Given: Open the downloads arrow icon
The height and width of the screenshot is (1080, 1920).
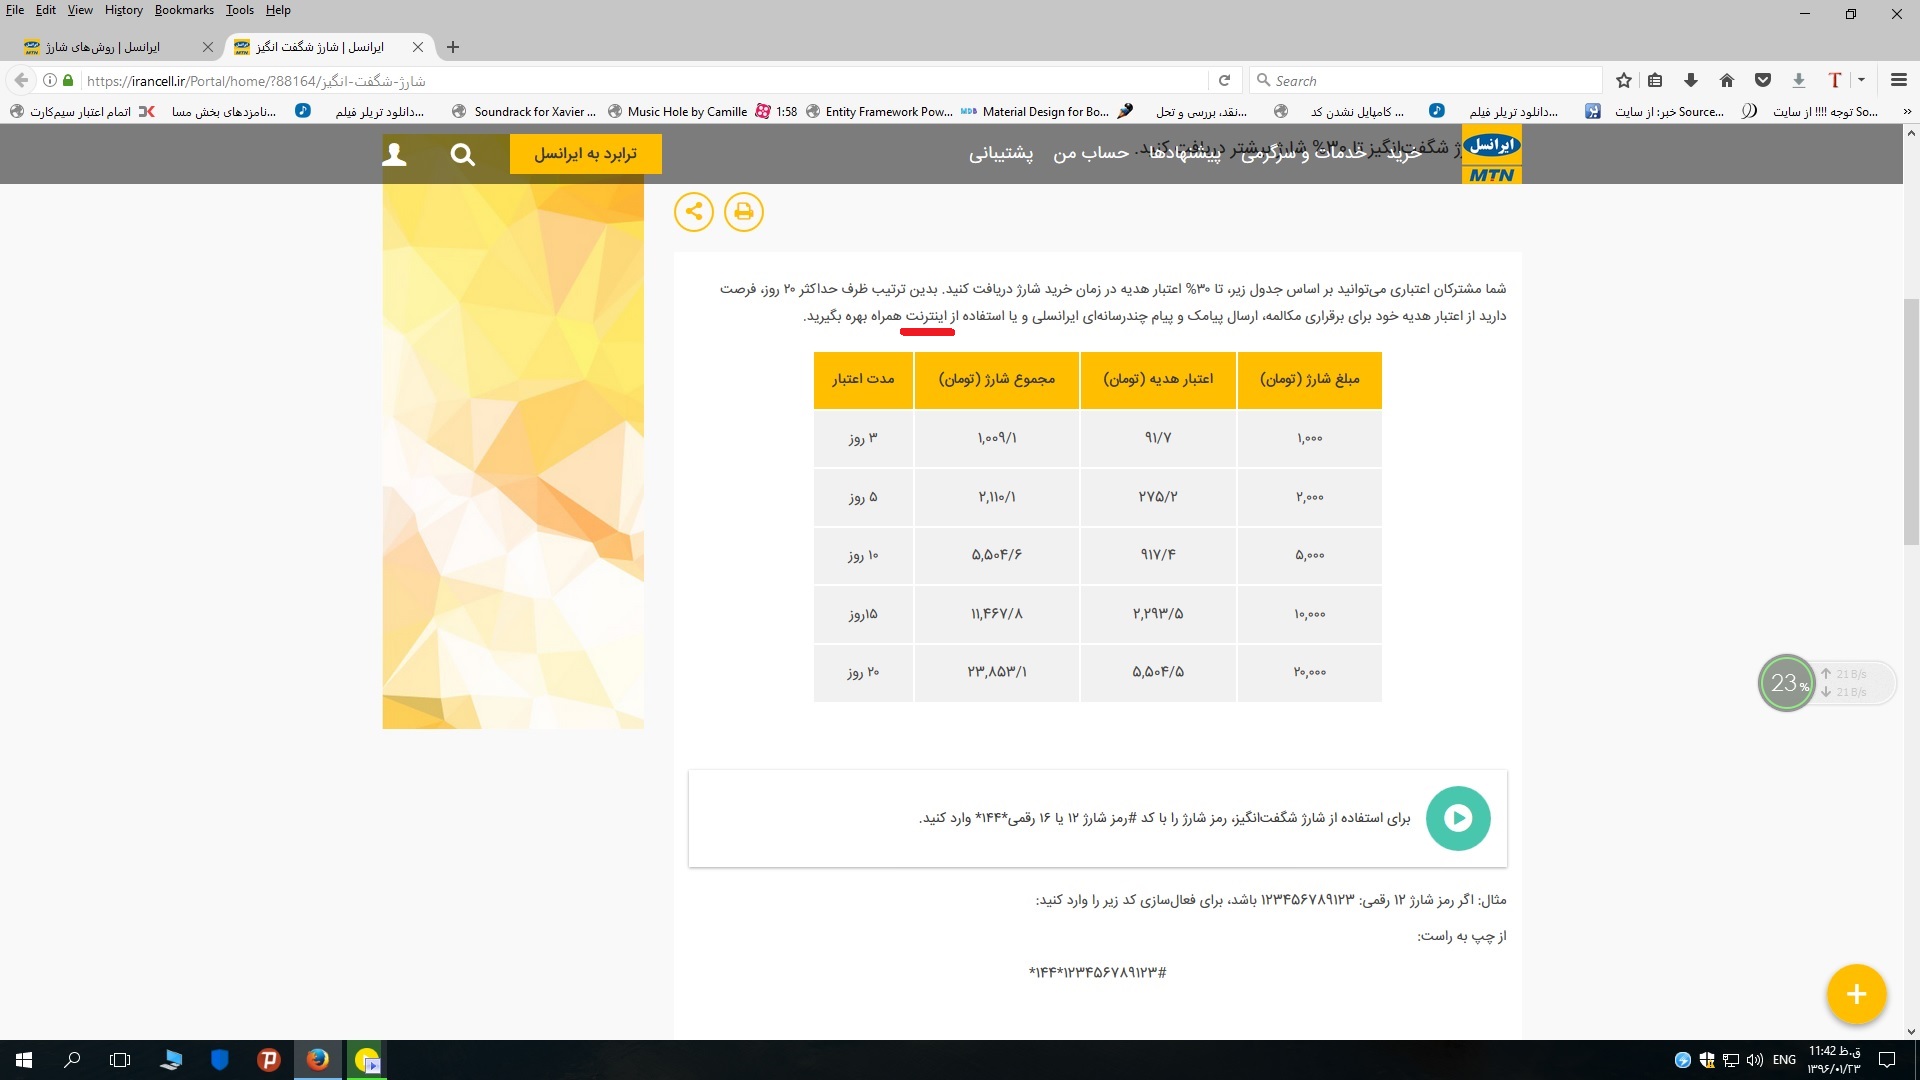Looking at the screenshot, I should [x=1691, y=80].
